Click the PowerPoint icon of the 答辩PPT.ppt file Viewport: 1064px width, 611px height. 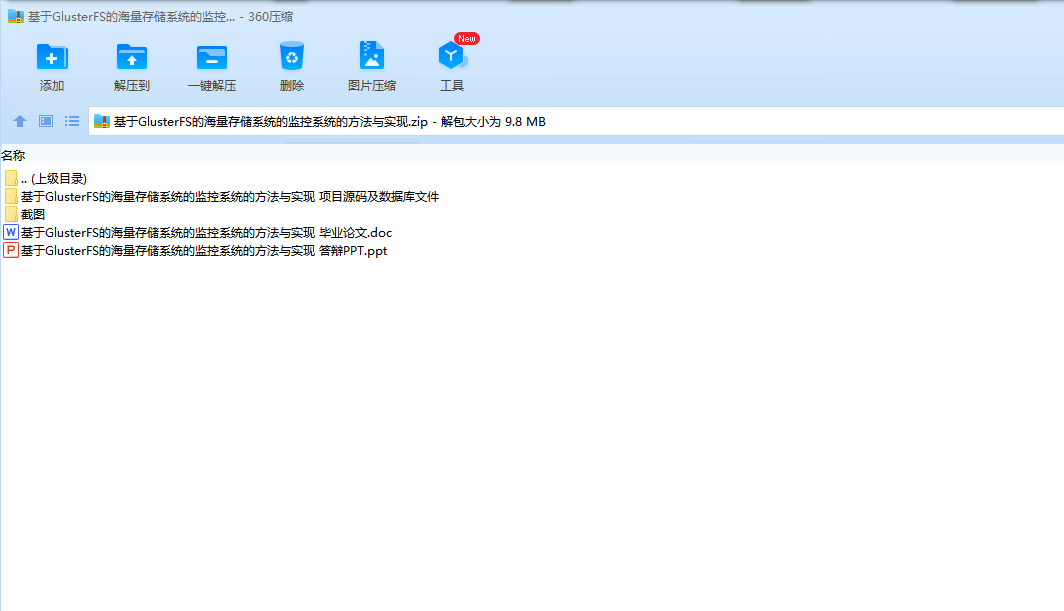[11, 251]
